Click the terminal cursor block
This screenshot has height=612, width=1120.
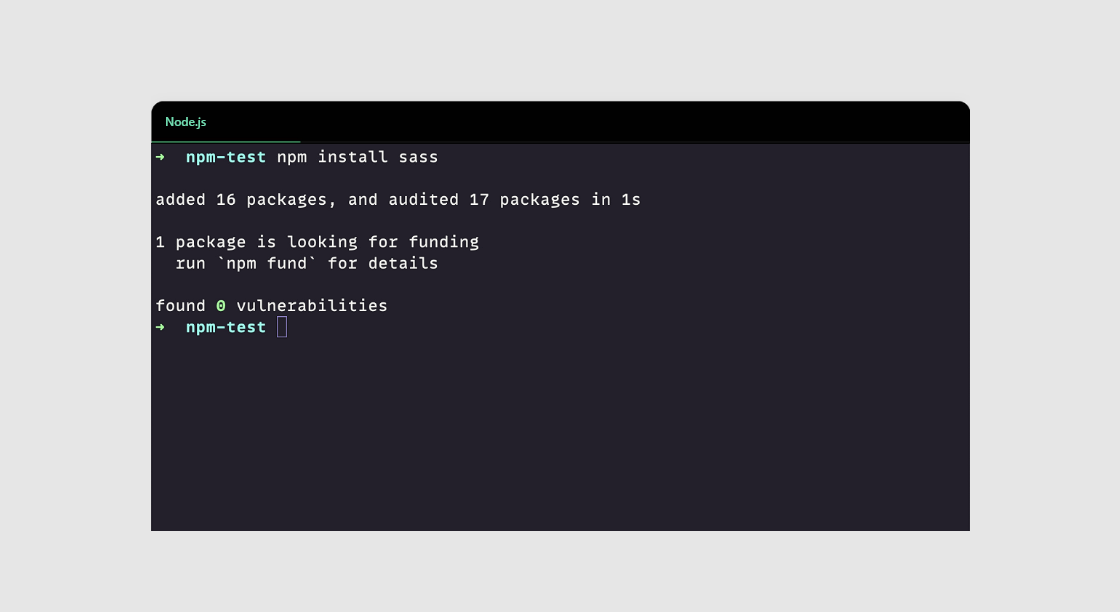tap(282, 327)
